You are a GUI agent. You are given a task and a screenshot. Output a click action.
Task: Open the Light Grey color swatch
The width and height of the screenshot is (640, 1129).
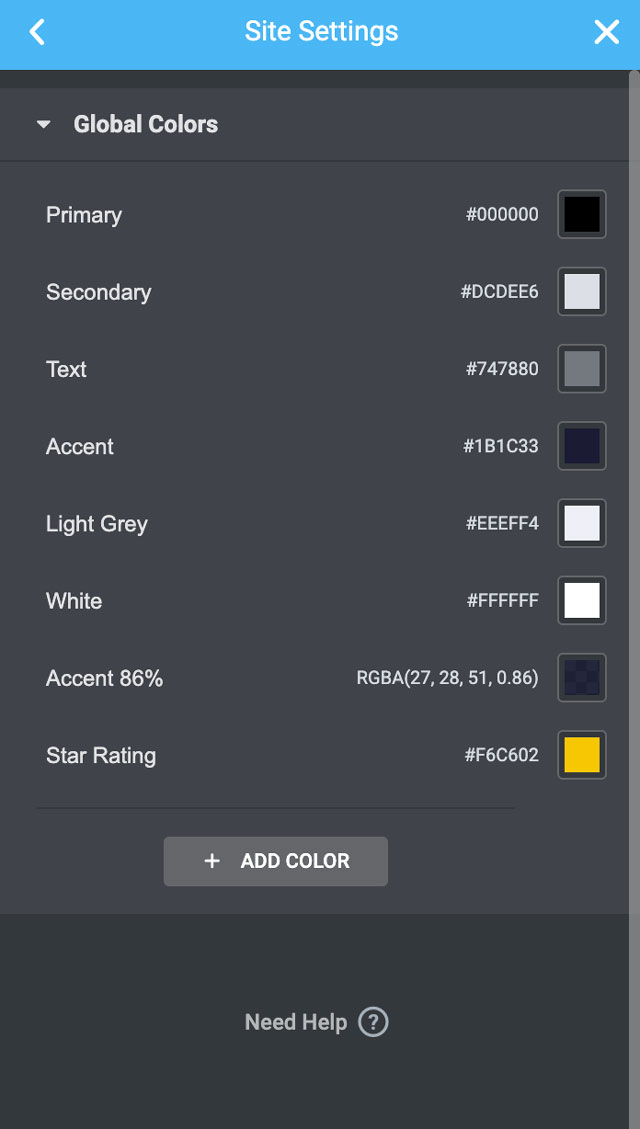pyautogui.click(x=582, y=523)
